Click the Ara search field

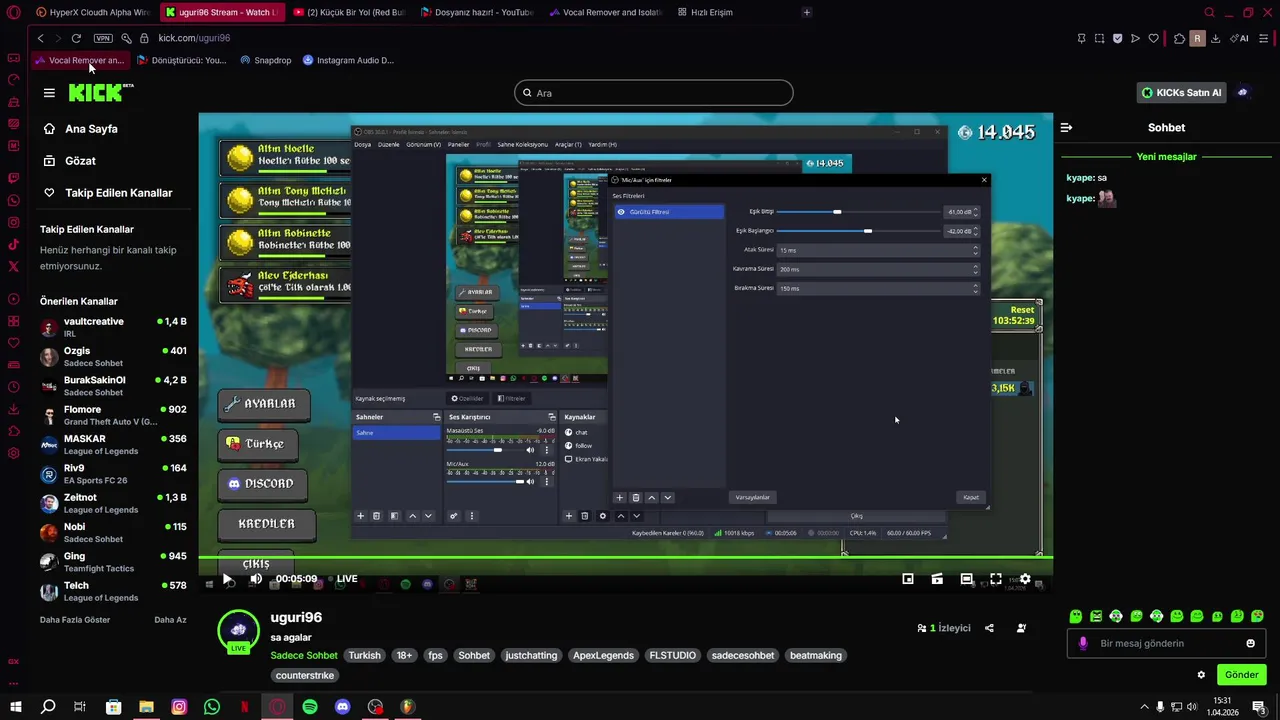[x=654, y=93]
